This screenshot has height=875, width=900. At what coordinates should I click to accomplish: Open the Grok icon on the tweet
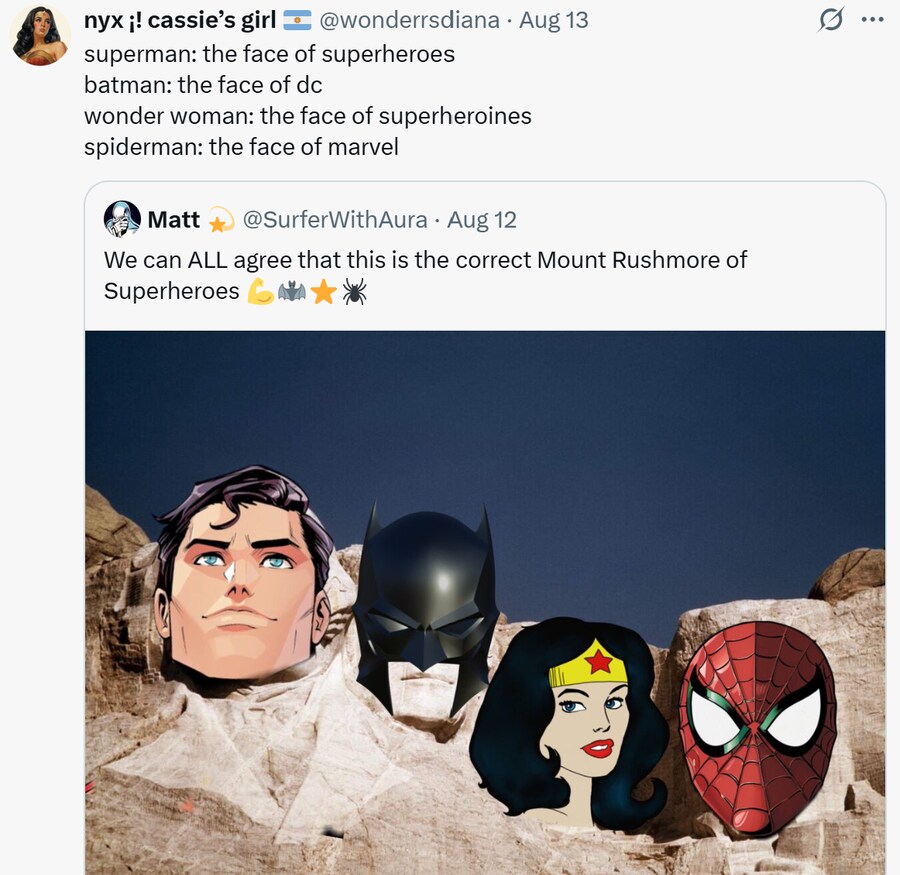[x=831, y=20]
